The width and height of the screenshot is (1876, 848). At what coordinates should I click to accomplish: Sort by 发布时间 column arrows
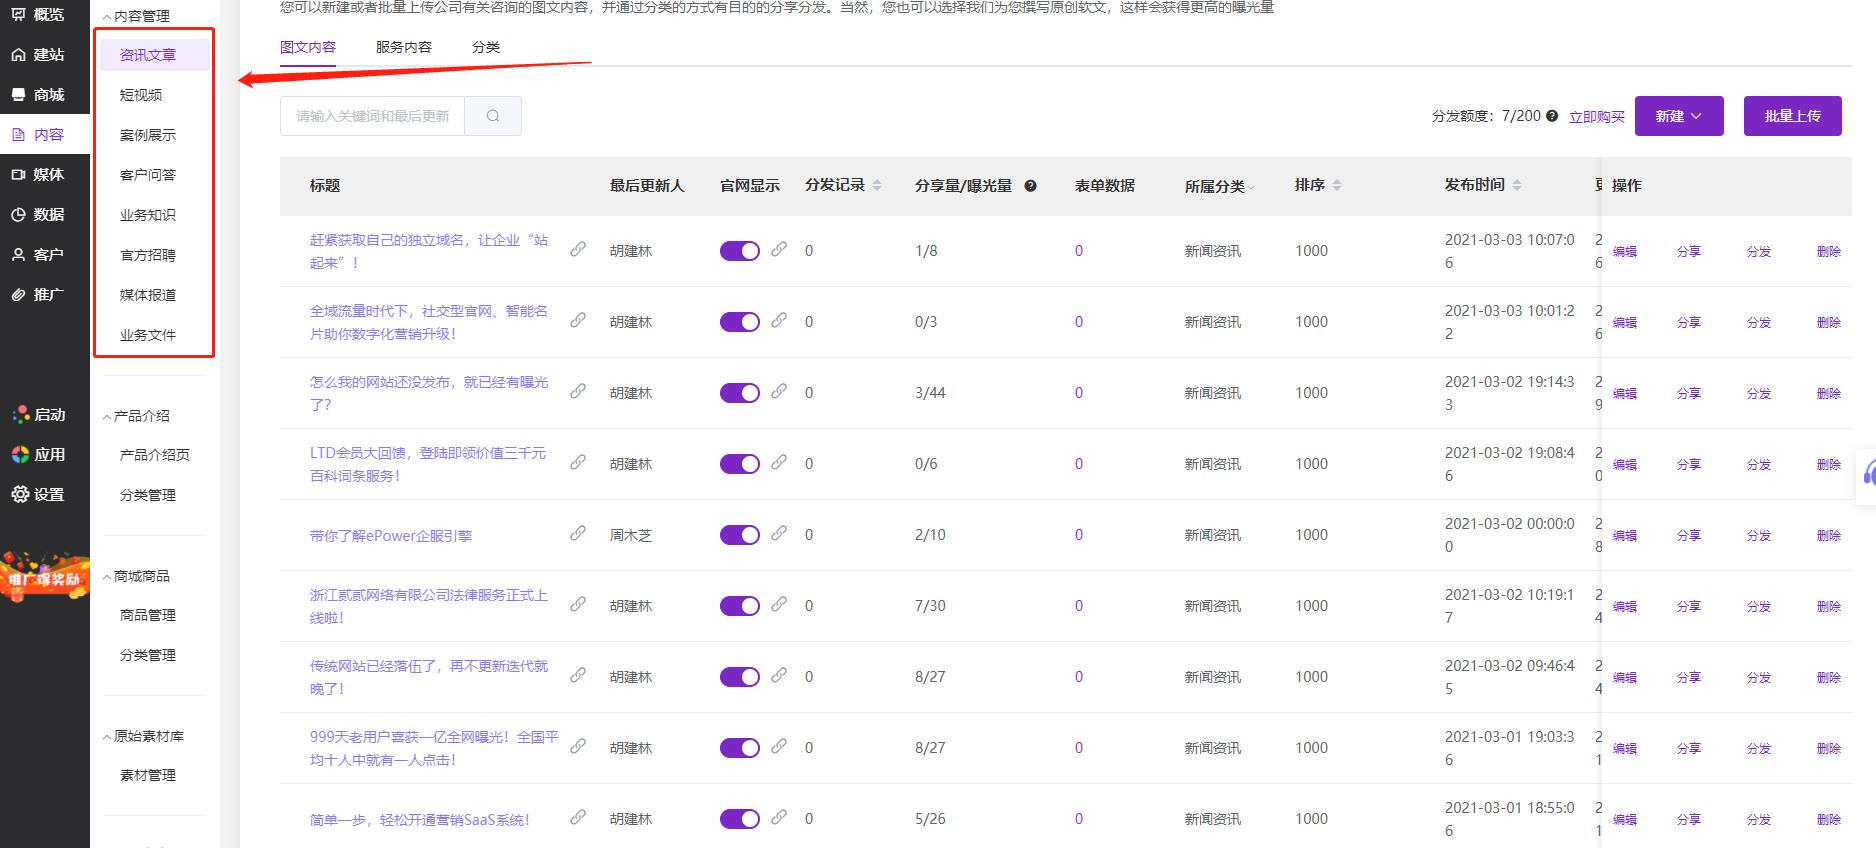point(1517,186)
